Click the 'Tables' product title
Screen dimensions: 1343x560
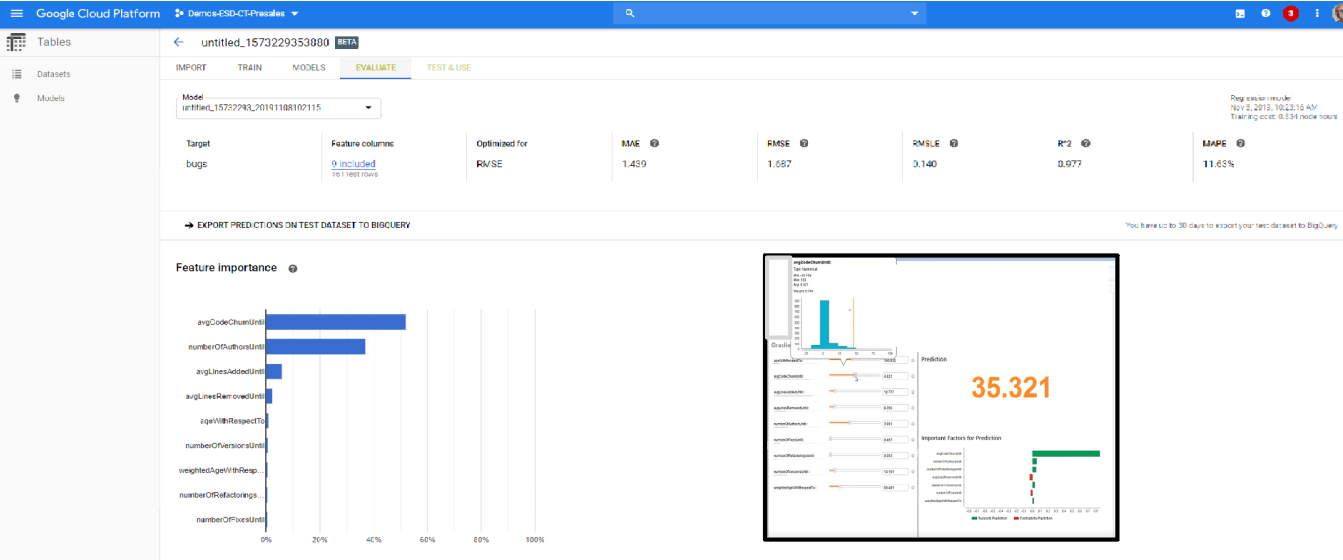(54, 42)
